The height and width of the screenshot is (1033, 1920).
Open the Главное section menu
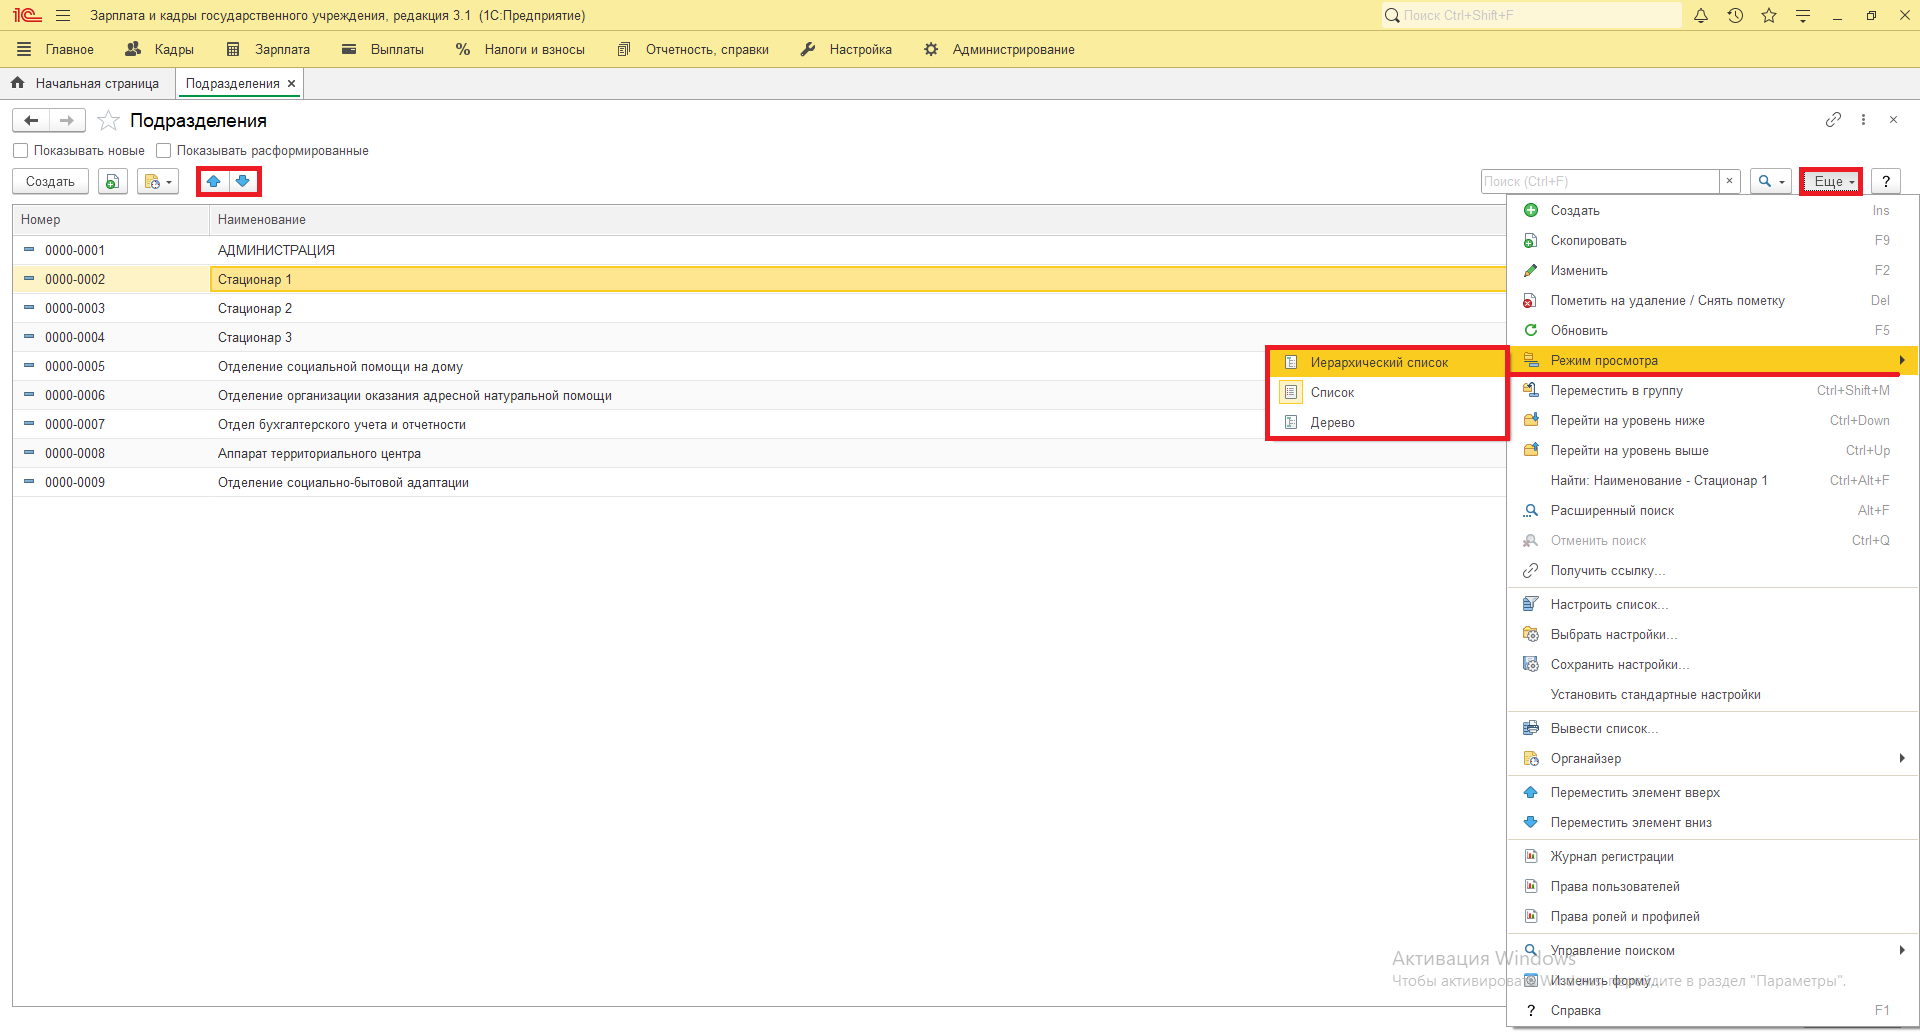pyautogui.click(x=56, y=50)
